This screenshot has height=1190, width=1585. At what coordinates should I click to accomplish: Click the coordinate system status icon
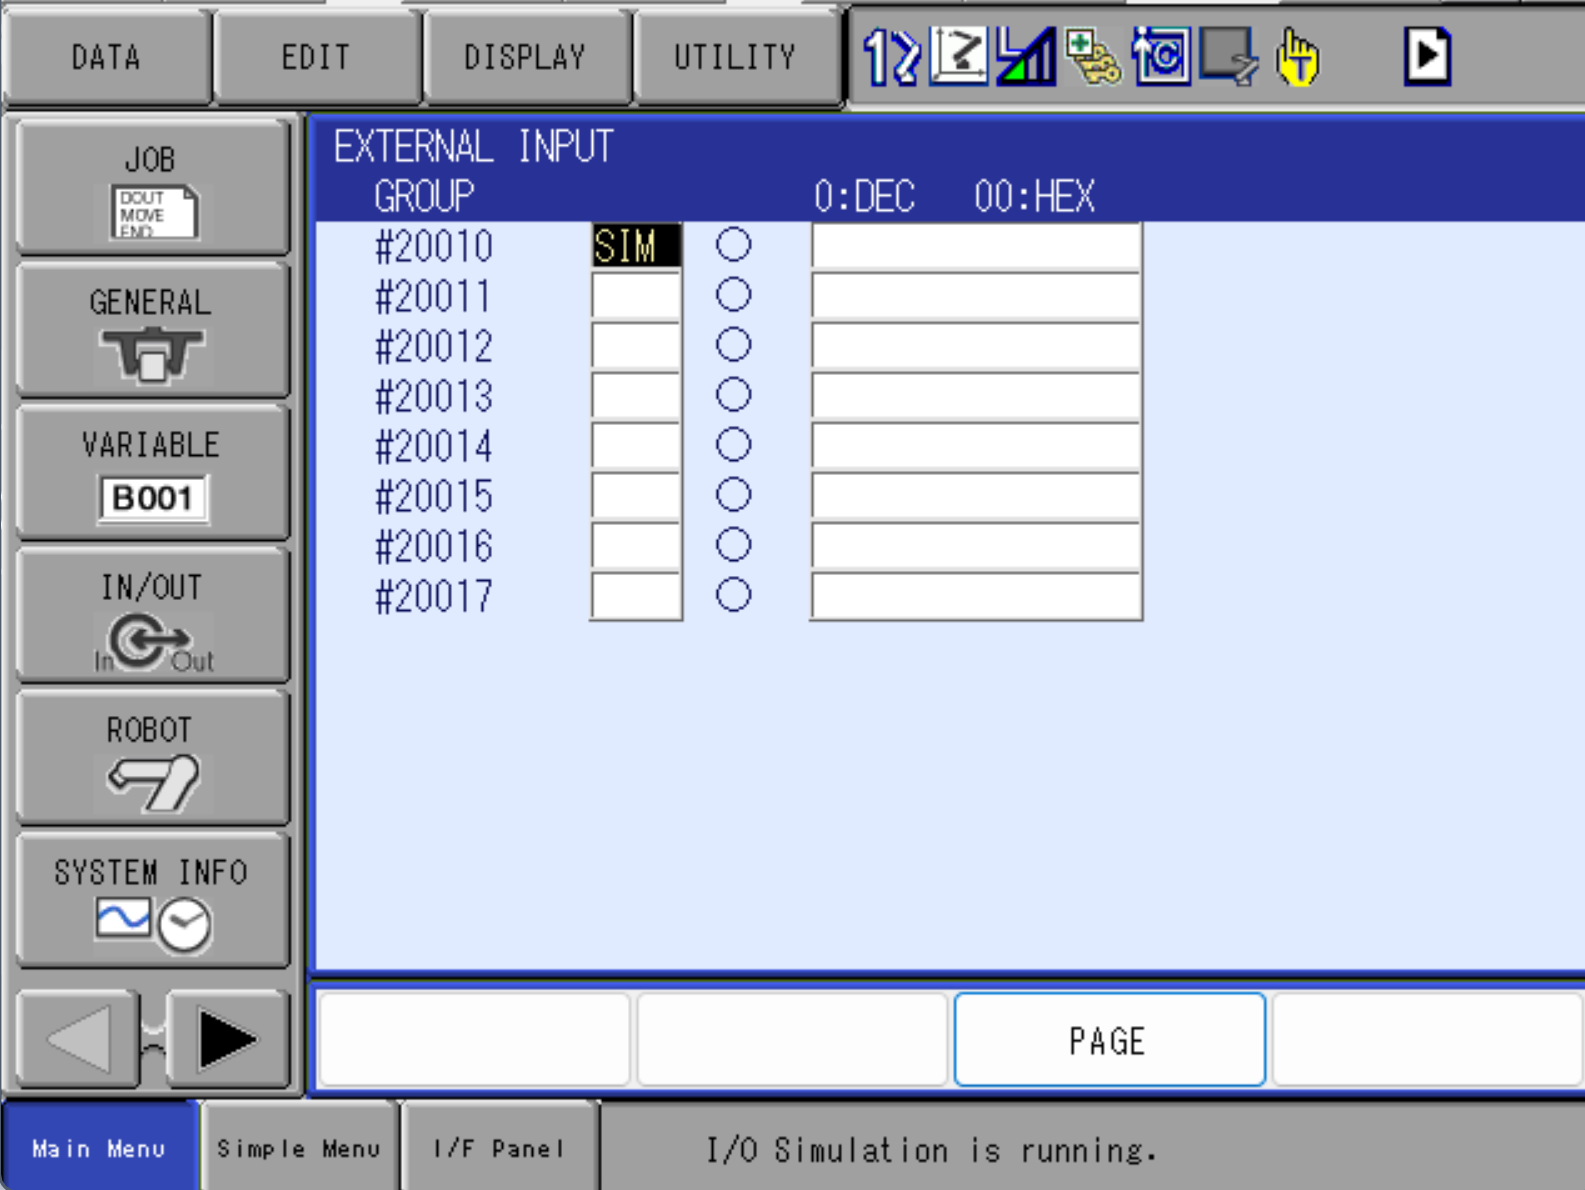[x=959, y=56]
